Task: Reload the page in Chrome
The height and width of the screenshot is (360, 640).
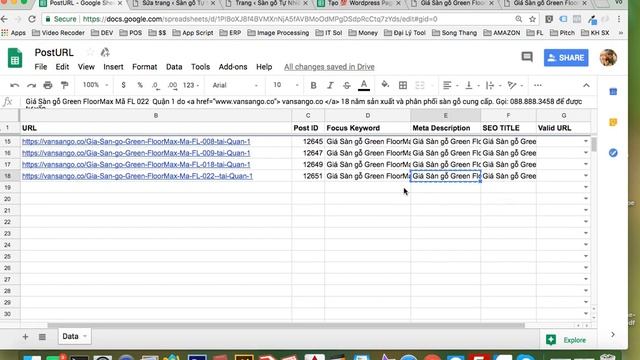Action: [32, 19]
